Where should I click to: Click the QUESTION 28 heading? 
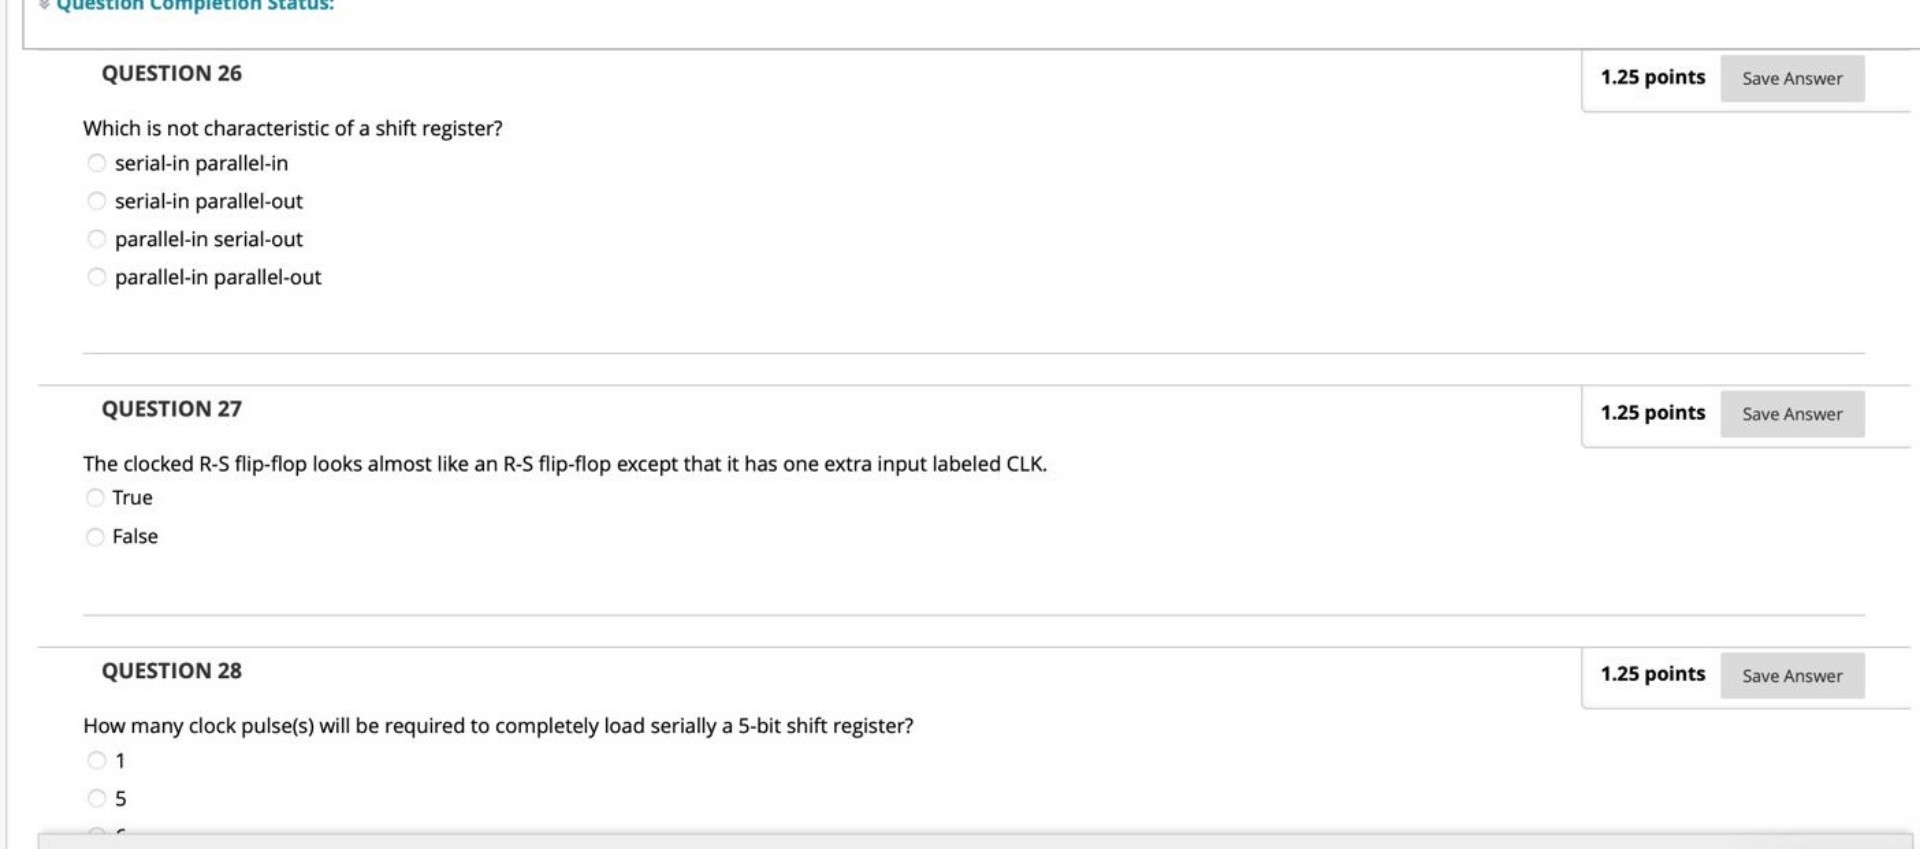tap(171, 671)
